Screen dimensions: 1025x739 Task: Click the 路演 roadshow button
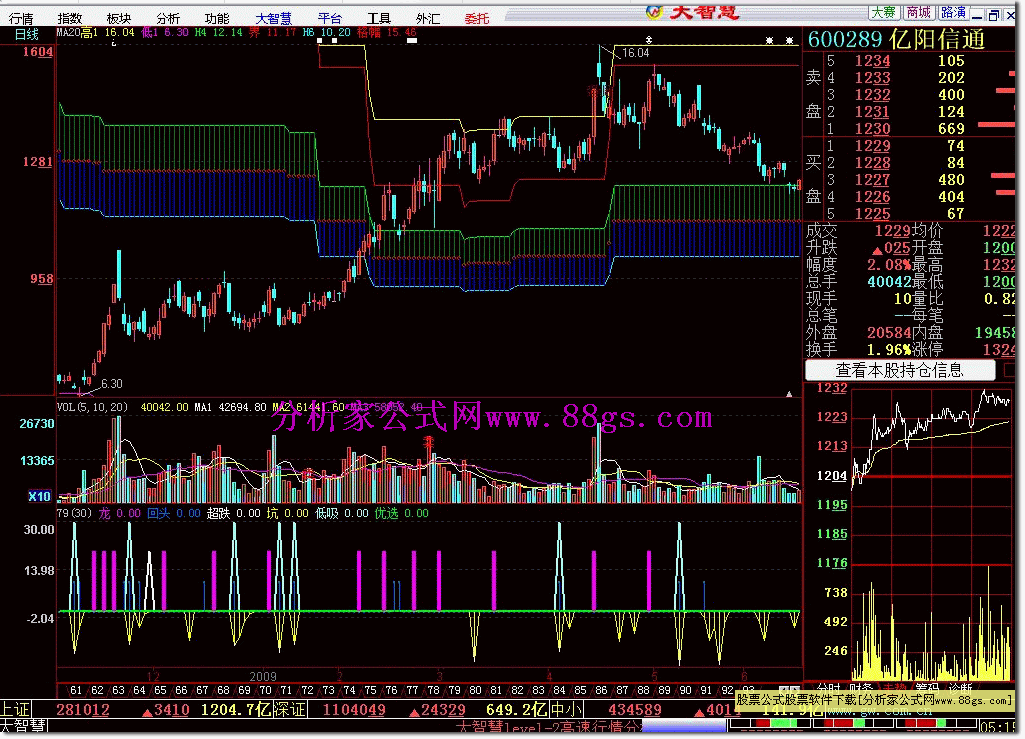(954, 12)
